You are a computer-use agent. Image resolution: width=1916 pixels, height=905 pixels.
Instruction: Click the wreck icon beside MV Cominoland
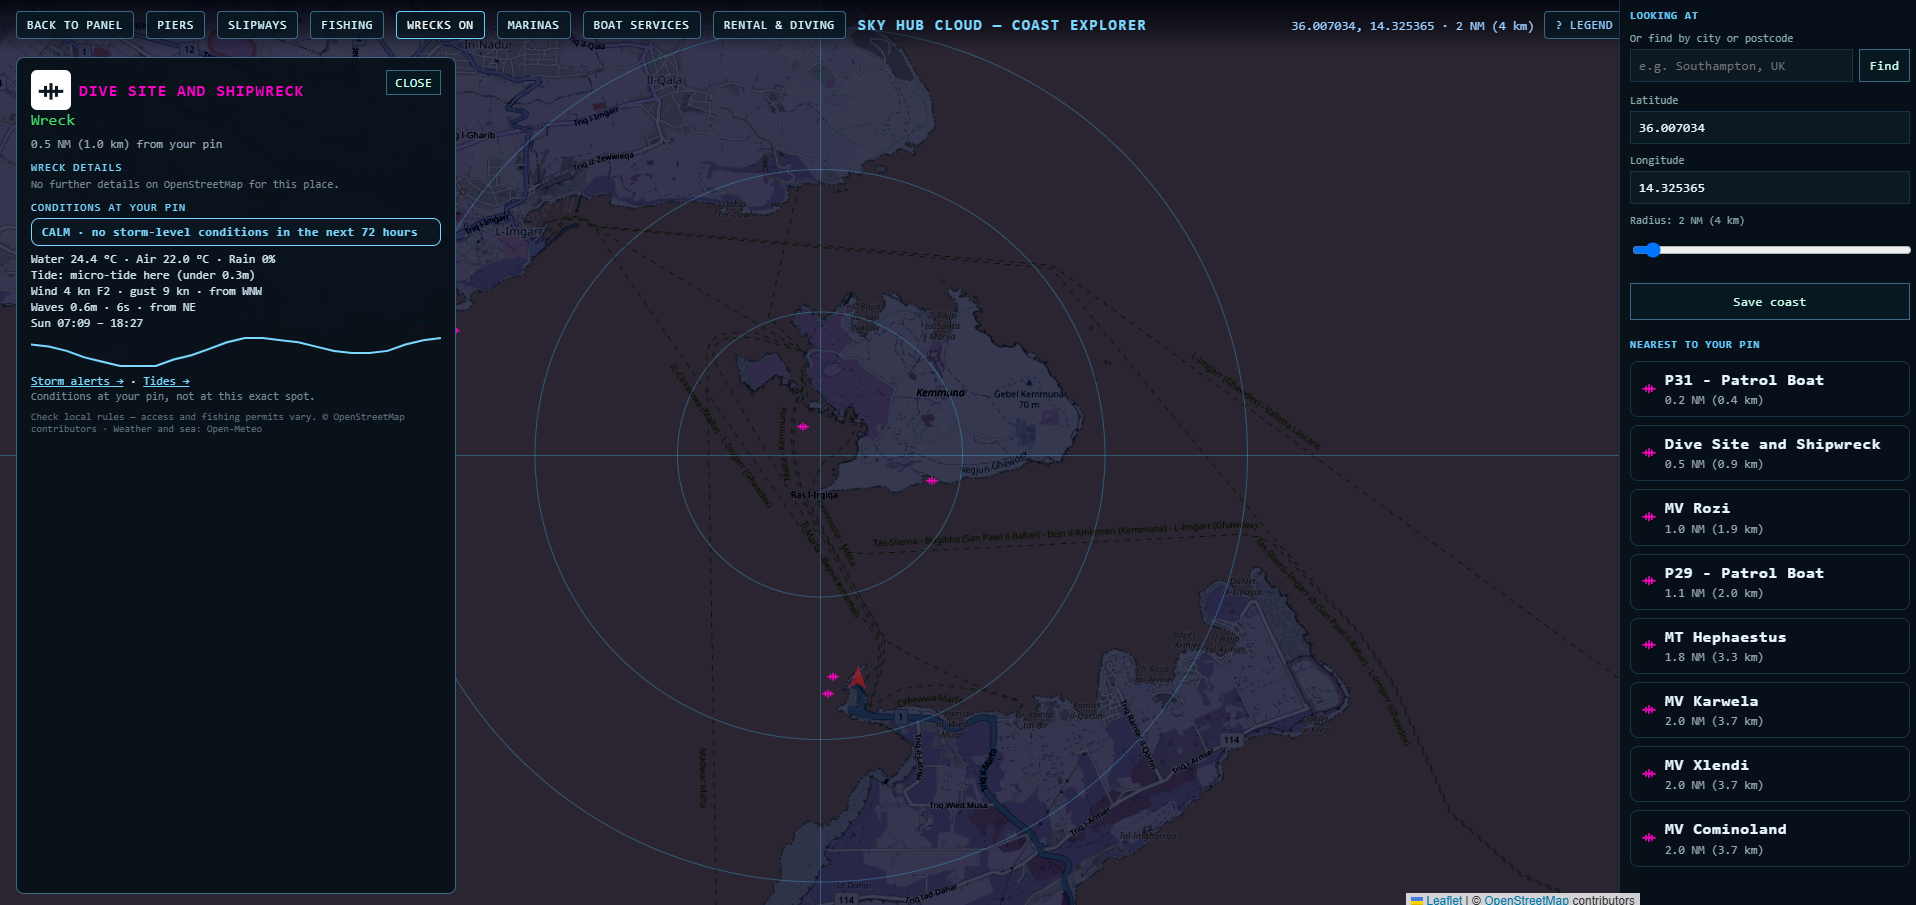tap(1648, 838)
